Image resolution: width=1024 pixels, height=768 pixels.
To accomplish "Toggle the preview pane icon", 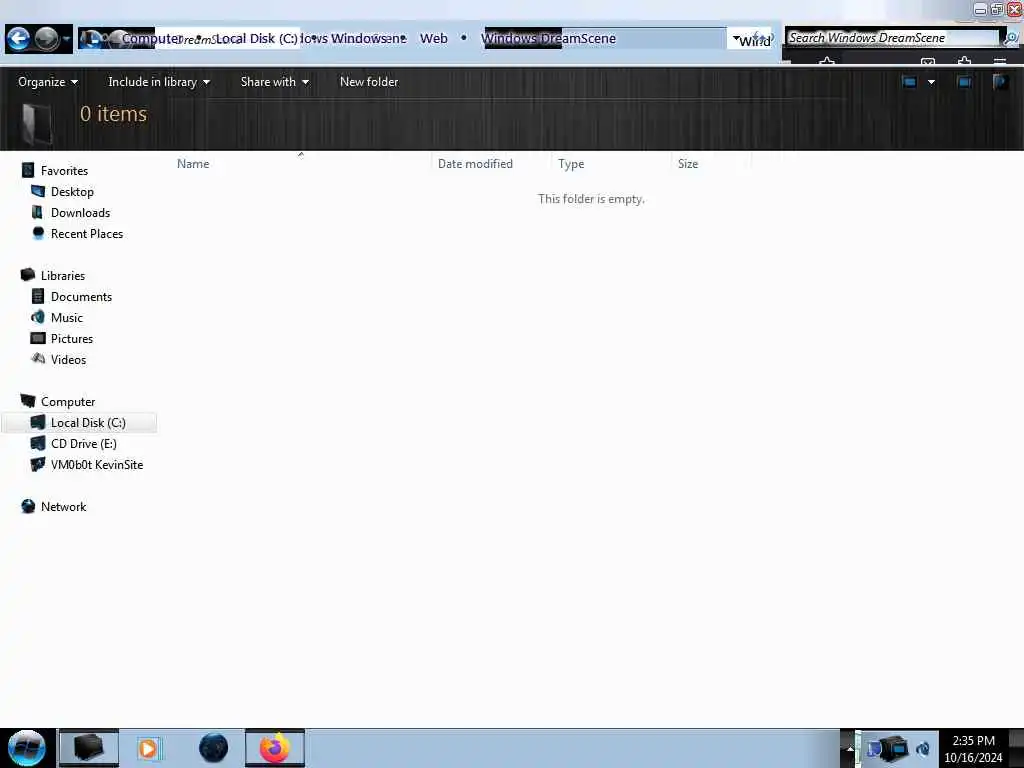I will point(965,82).
